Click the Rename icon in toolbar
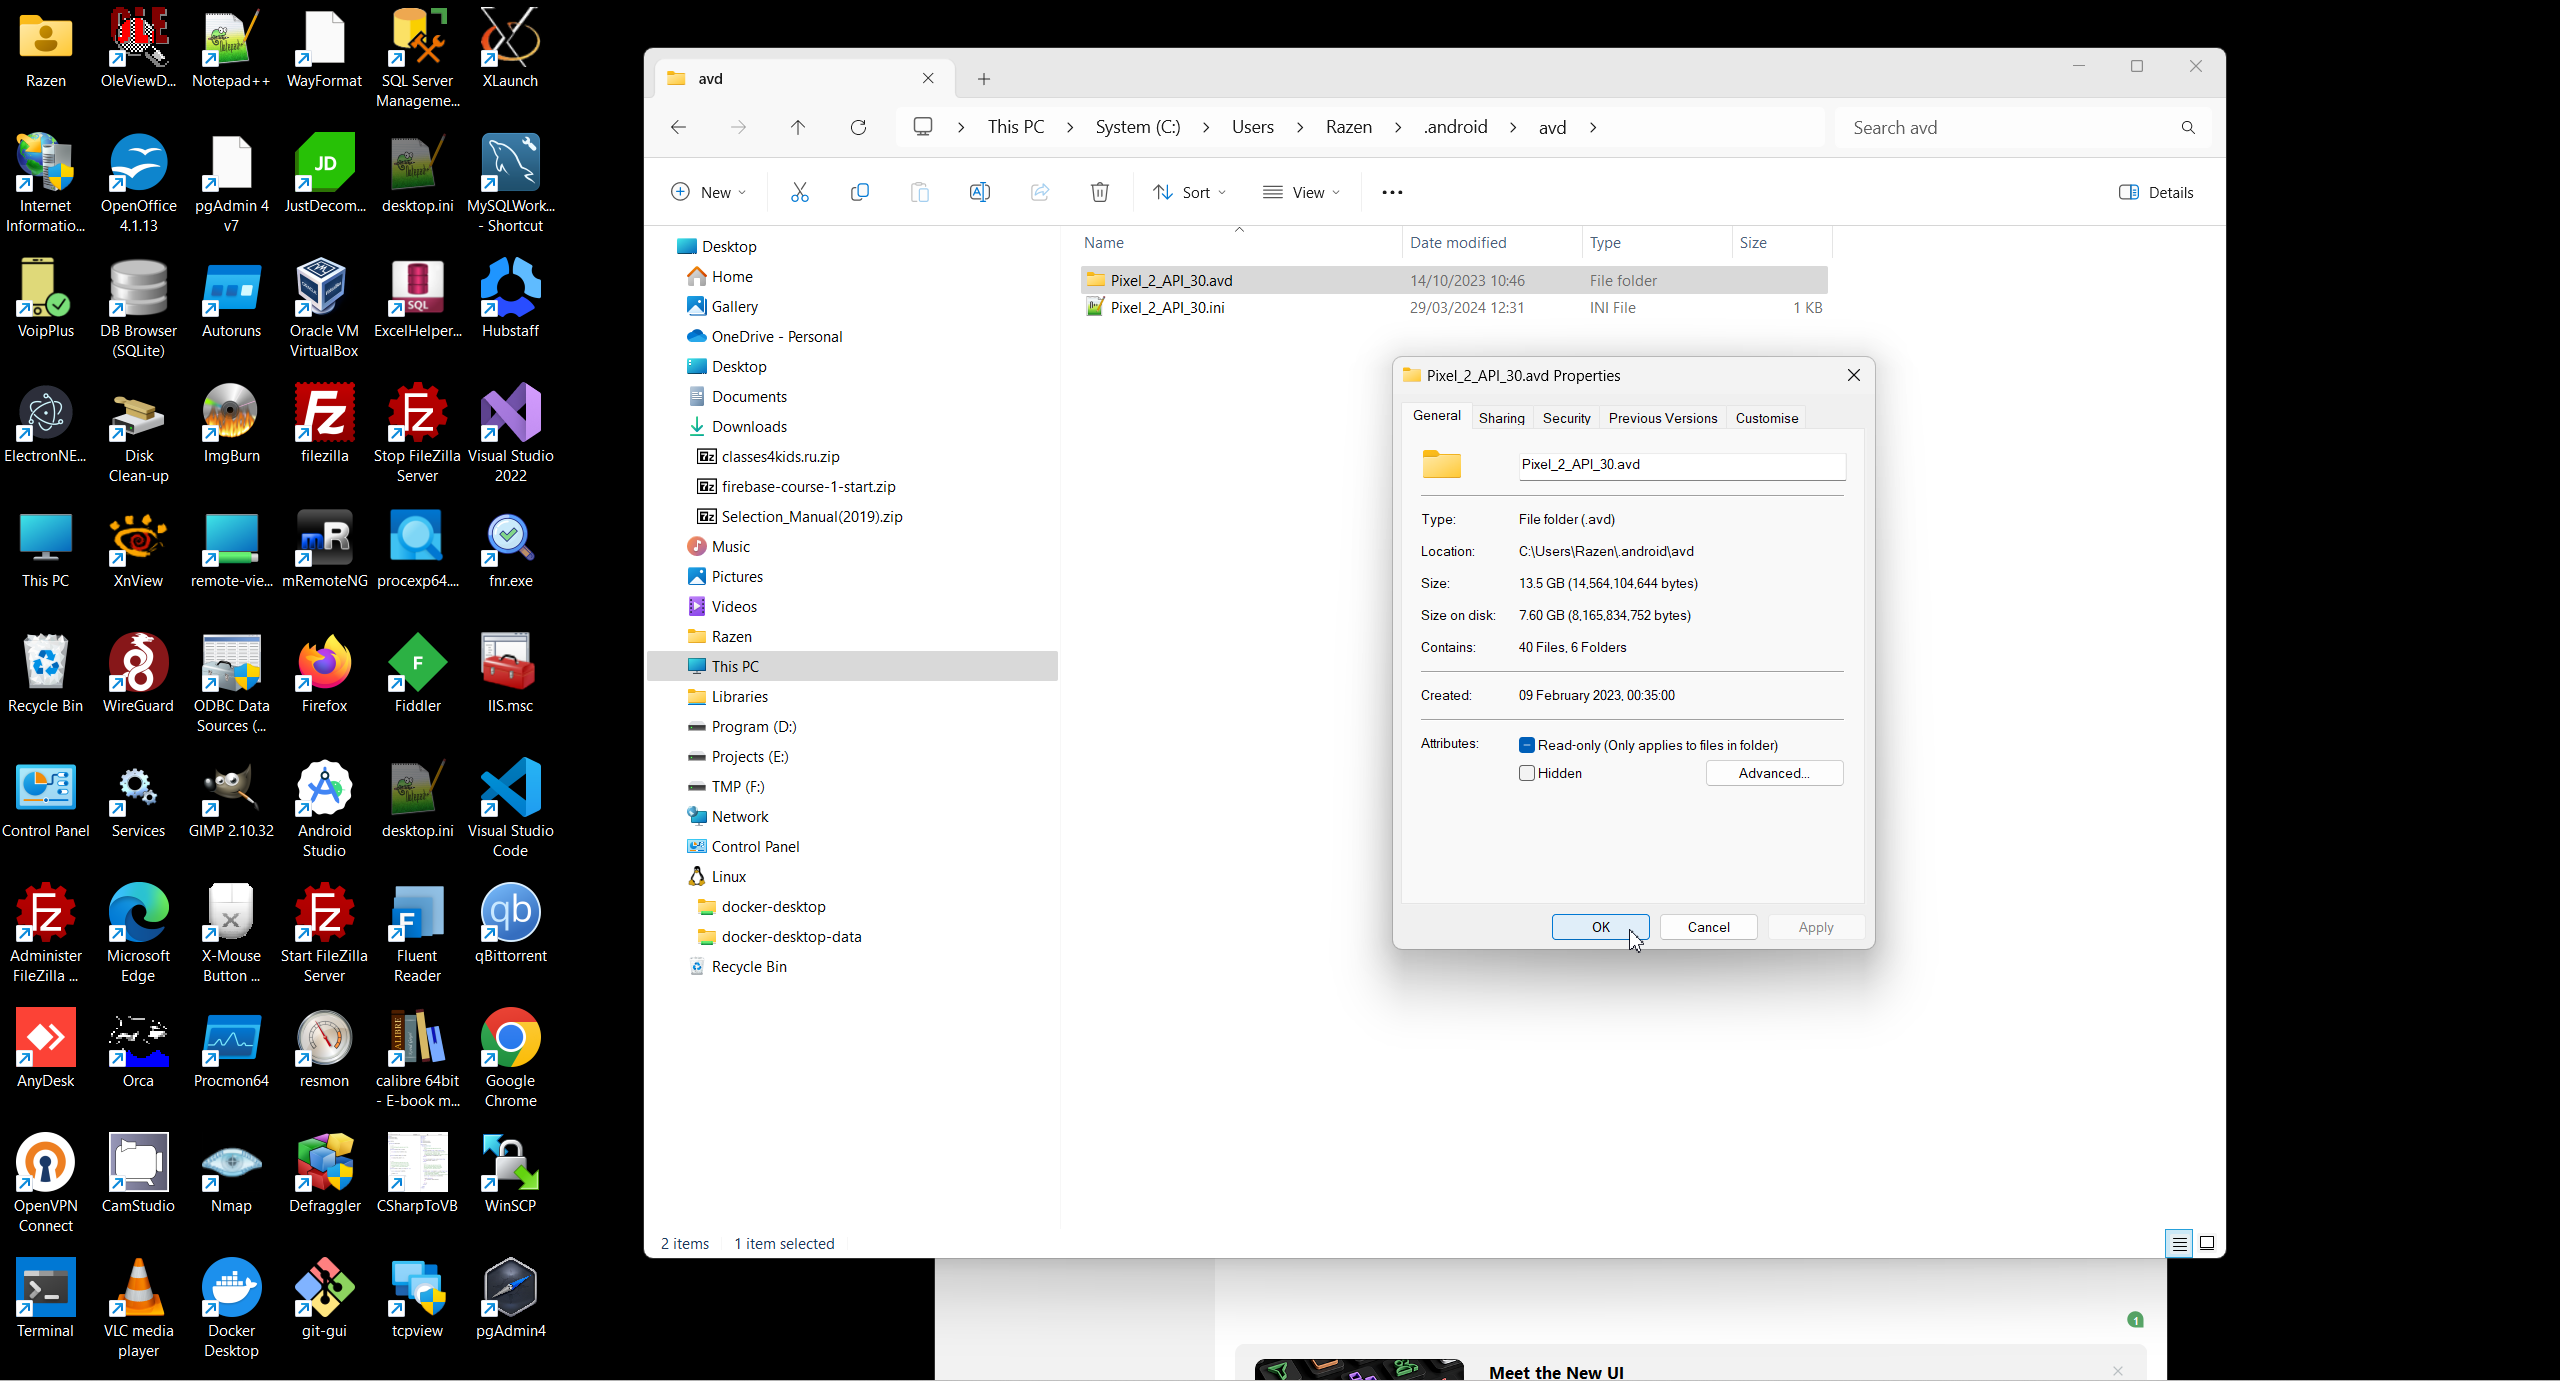Screen dimensions: 2560x1381 [979, 192]
